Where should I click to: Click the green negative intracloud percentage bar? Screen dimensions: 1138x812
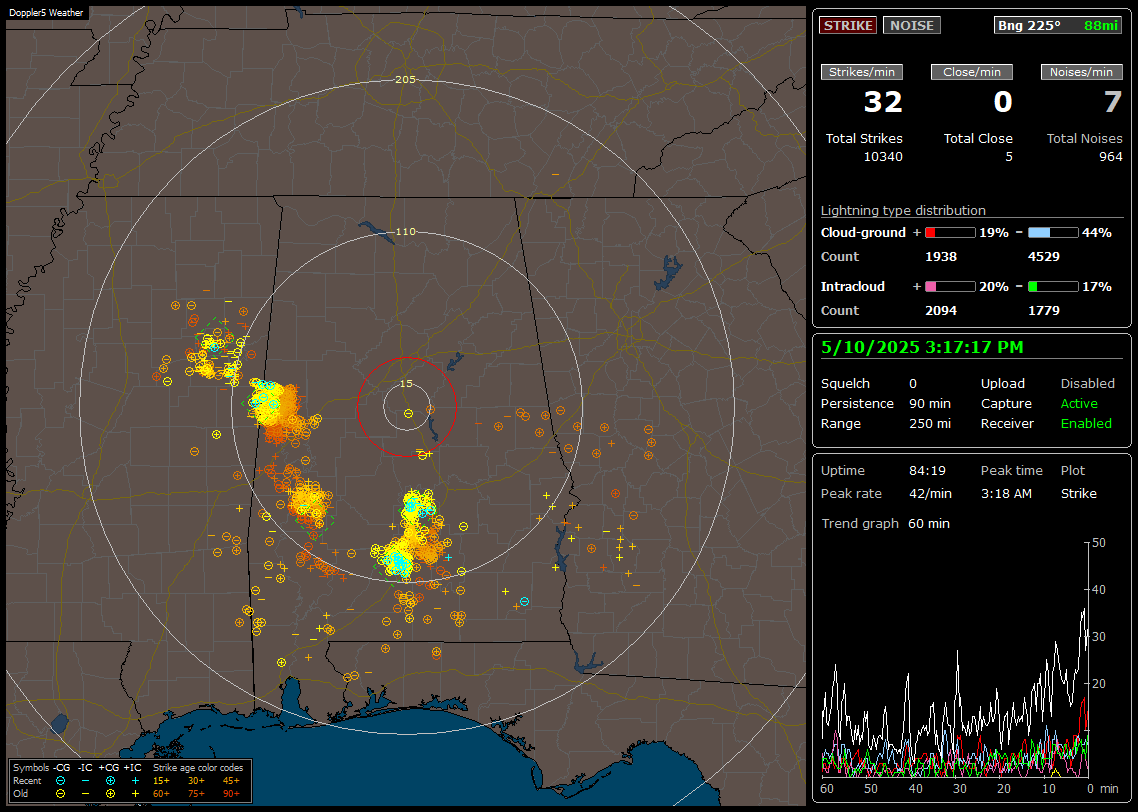click(x=1053, y=287)
